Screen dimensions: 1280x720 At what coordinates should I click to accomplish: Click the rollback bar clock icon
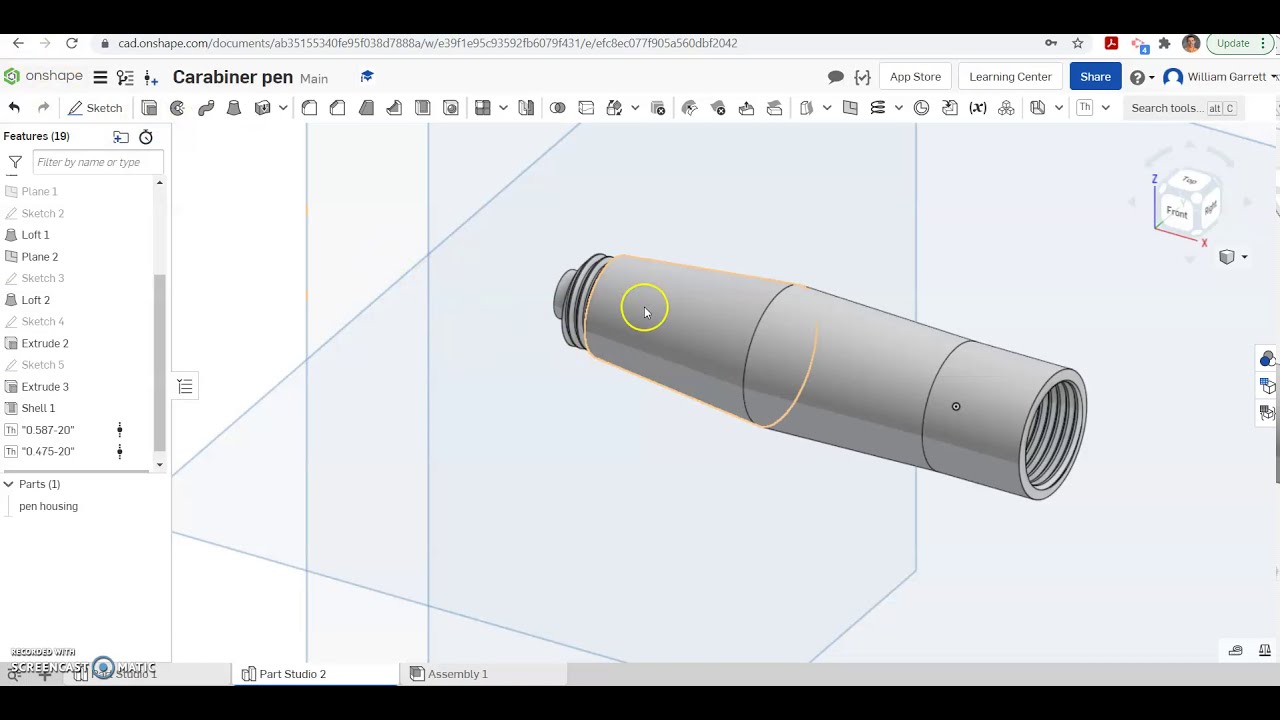point(146,137)
